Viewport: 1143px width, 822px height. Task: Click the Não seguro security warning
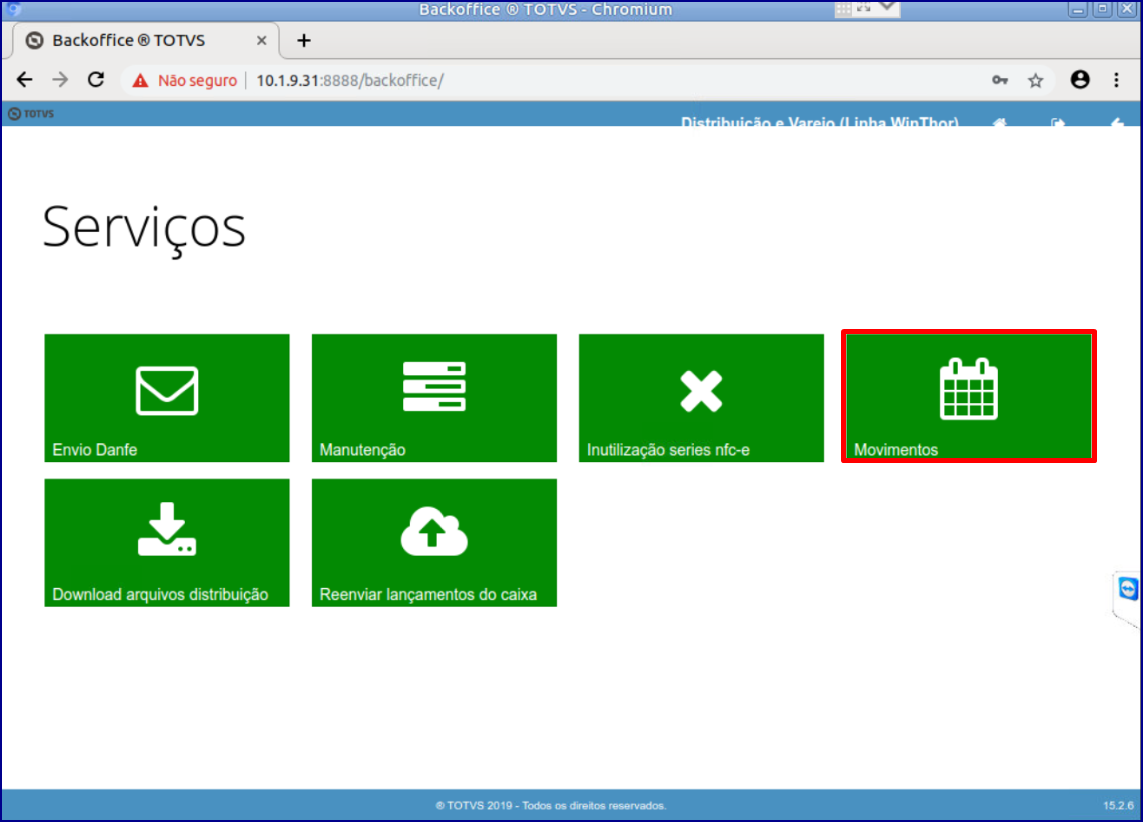pos(185,81)
